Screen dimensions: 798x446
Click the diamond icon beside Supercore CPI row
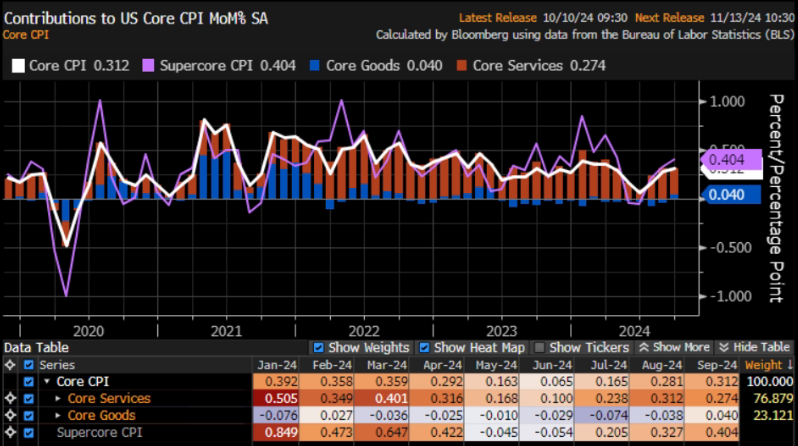pyautogui.click(x=9, y=432)
